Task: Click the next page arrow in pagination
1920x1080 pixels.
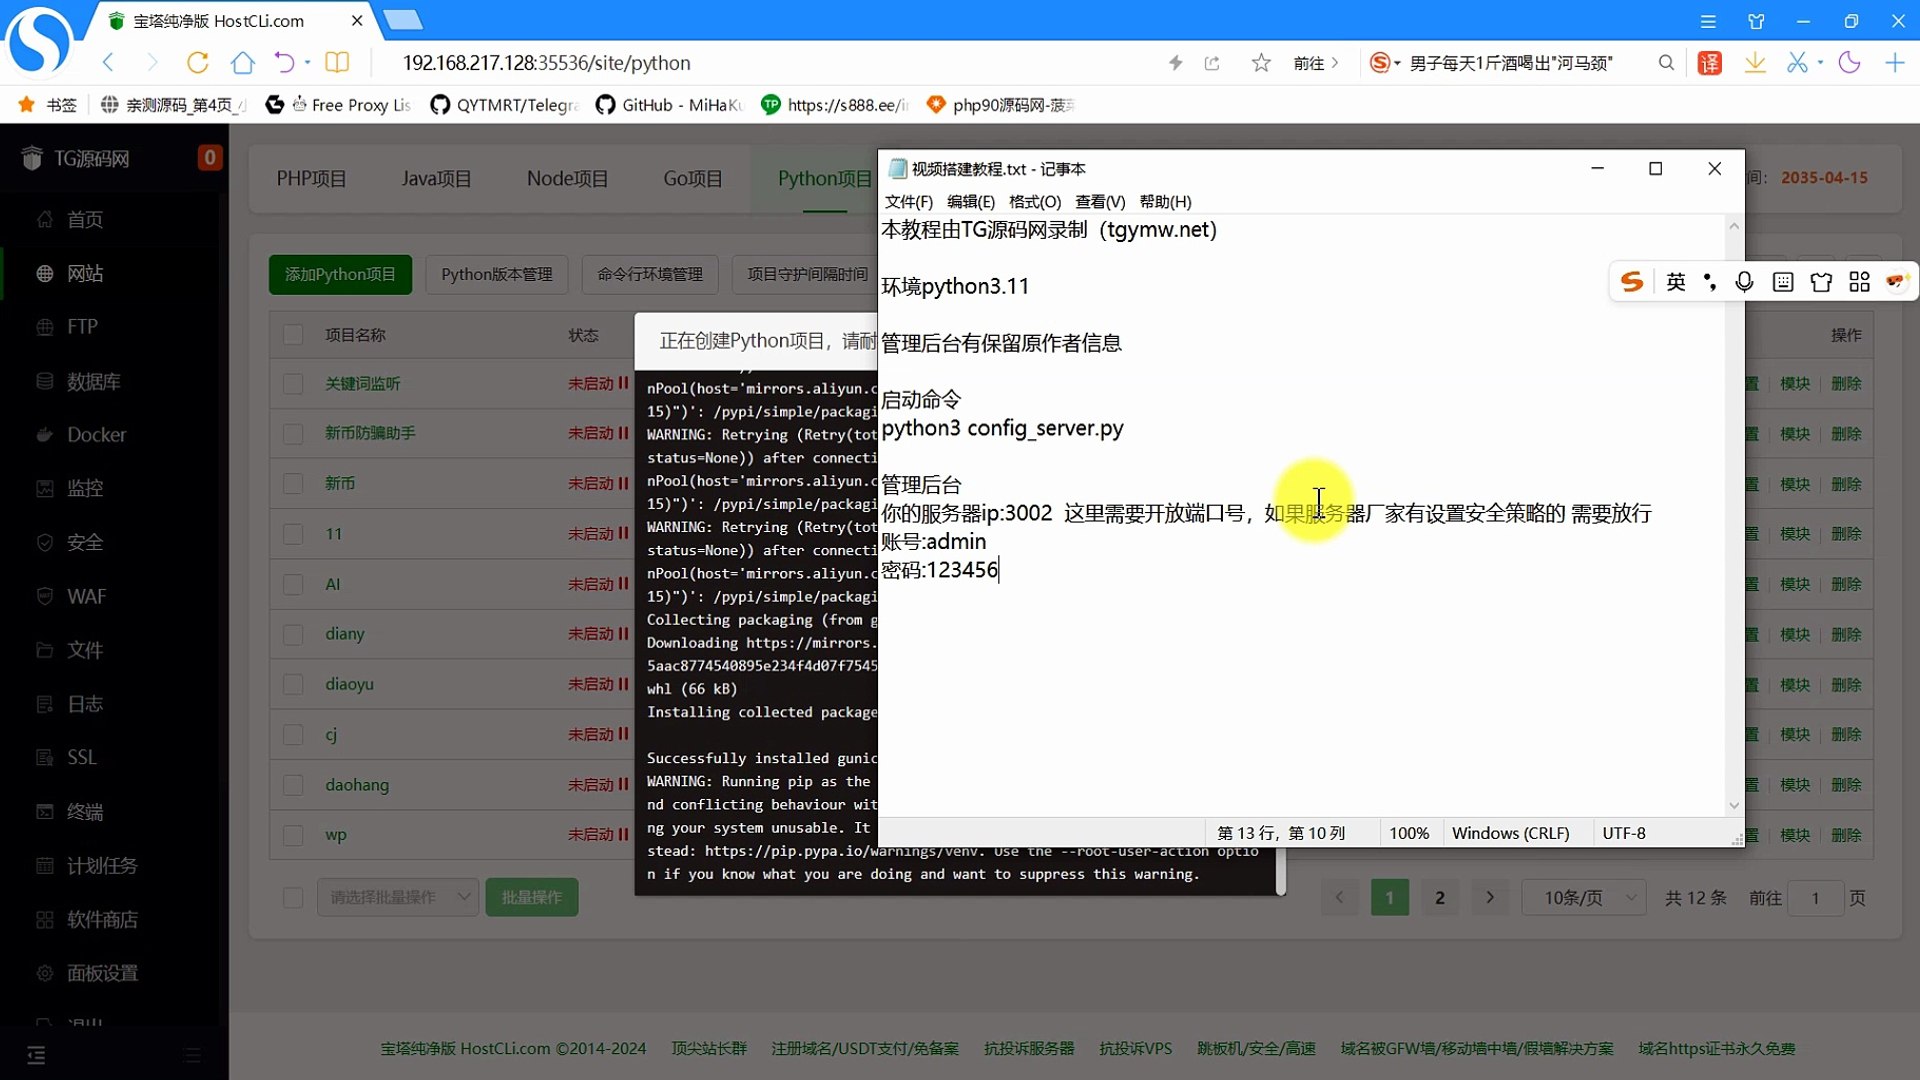Action: pyautogui.click(x=1490, y=897)
